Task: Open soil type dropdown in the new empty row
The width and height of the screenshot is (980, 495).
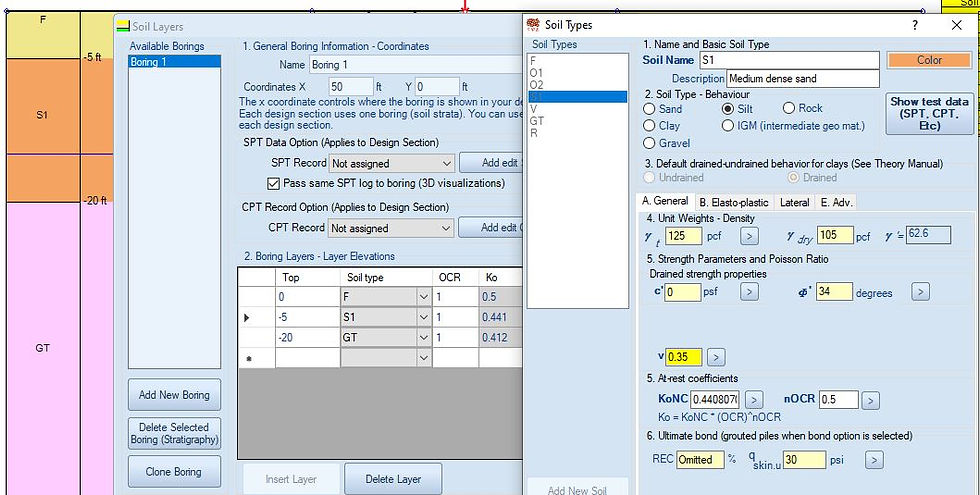Action: (424, 358)
